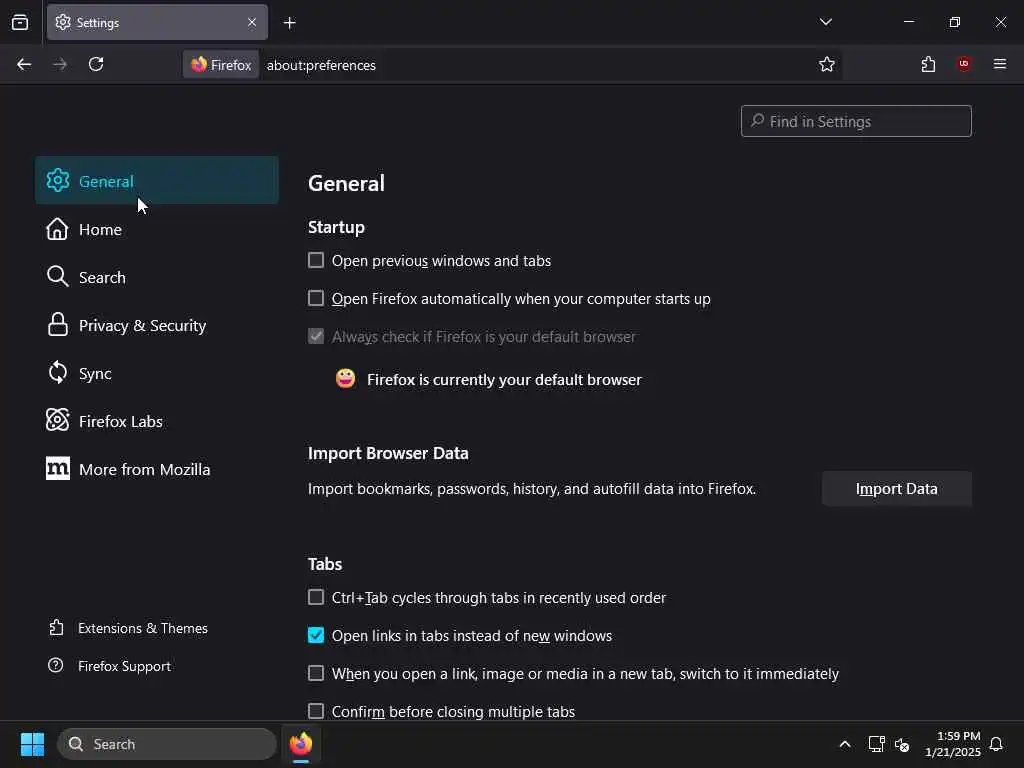This screenshot has width=1024, height=768.
Task: Click the Firefox icon in taskbar
Action: coord(301,744)
